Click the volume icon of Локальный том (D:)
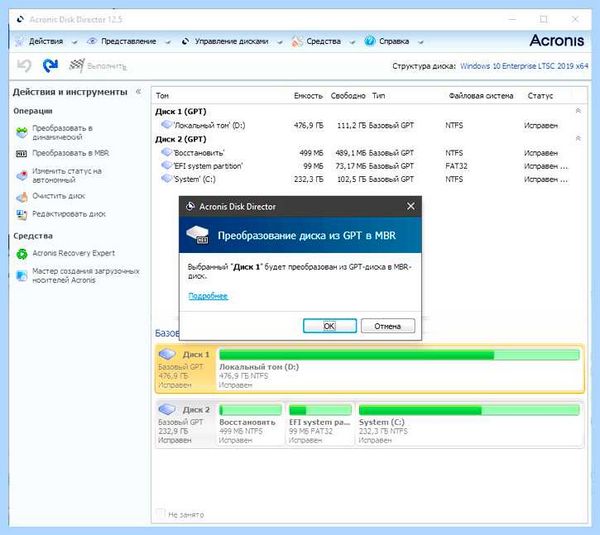This screenshot has height=535, width=600. coord(166,125)
